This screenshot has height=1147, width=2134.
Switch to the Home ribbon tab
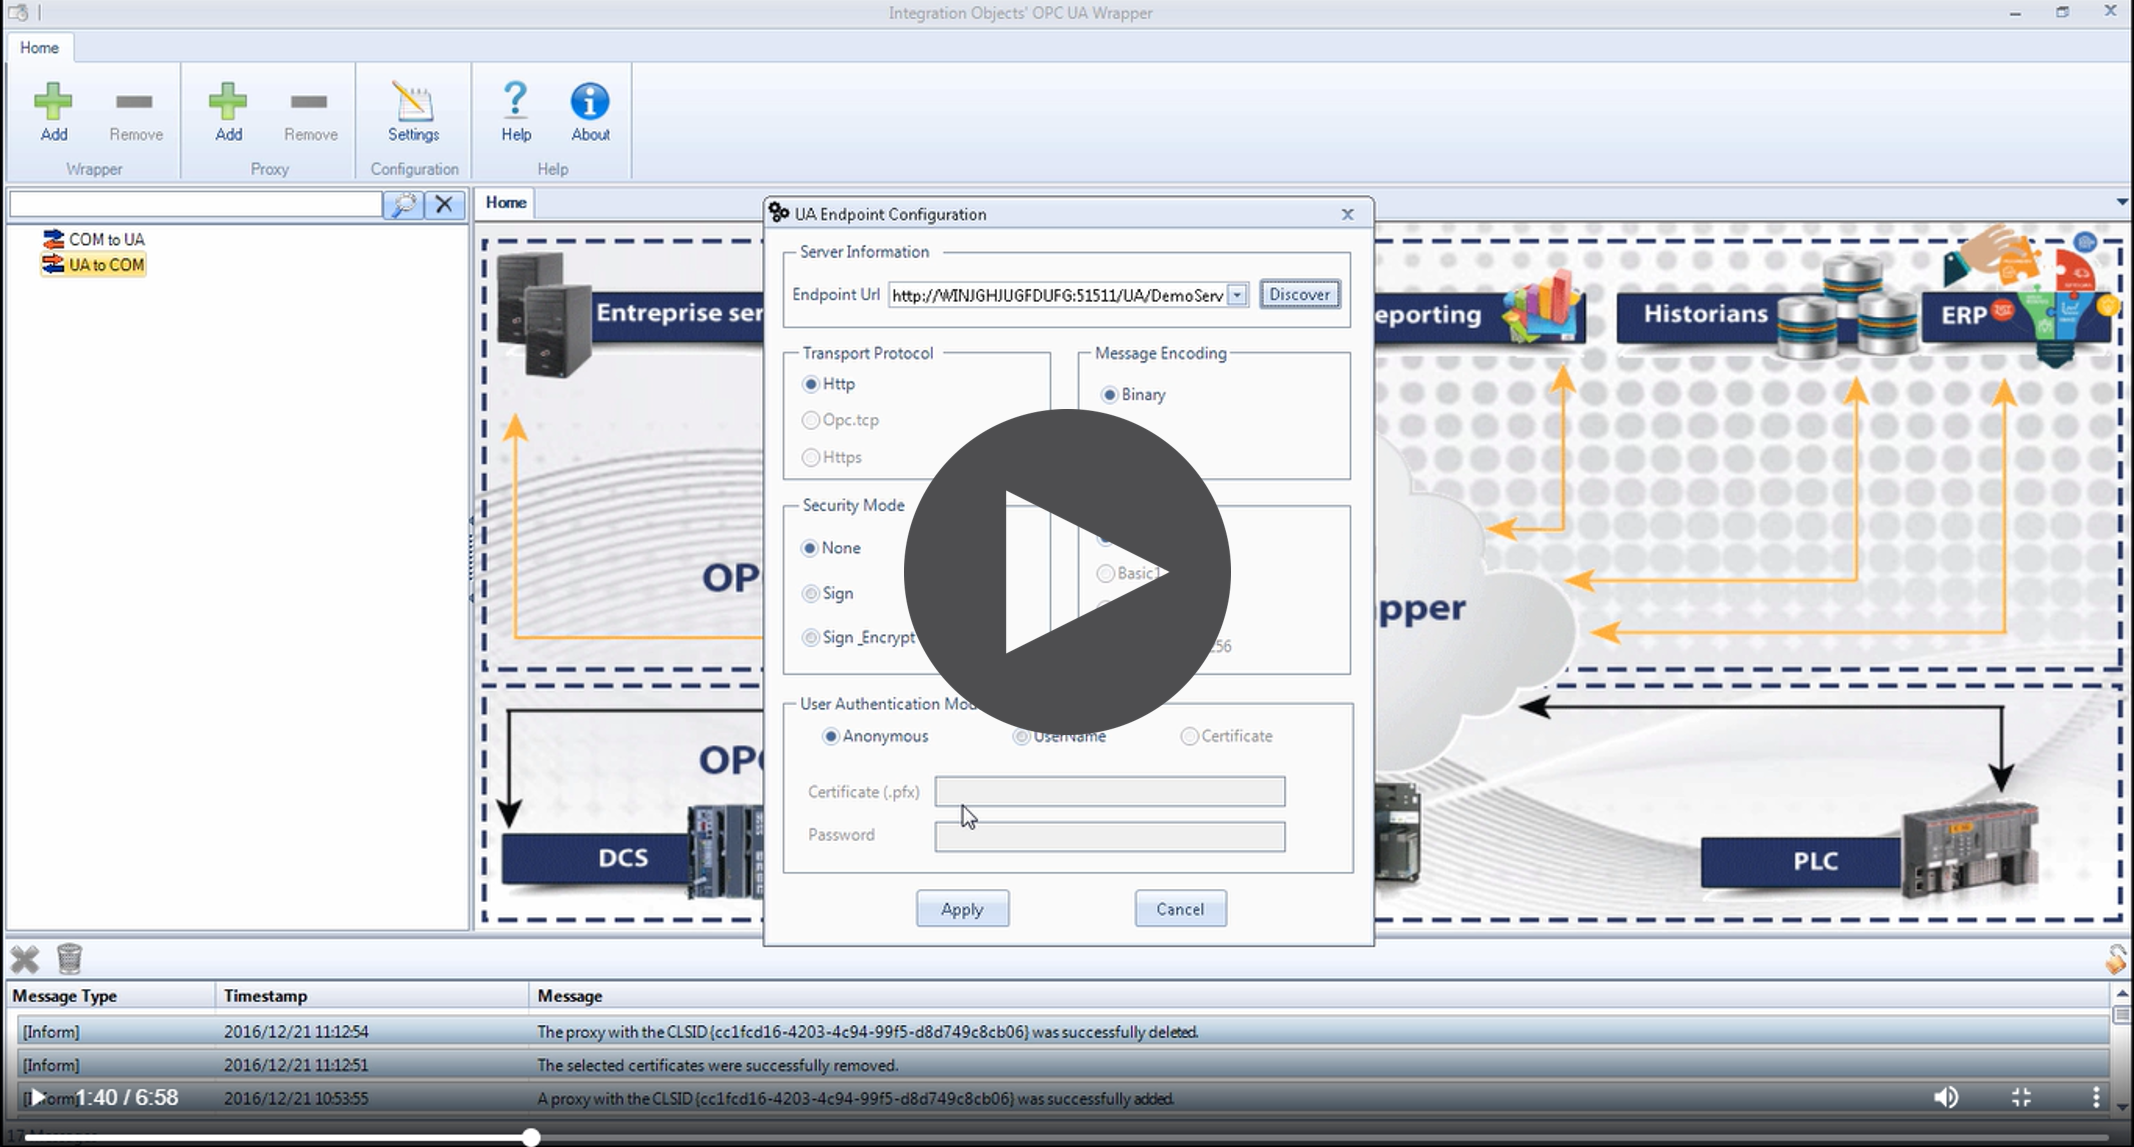40,47
